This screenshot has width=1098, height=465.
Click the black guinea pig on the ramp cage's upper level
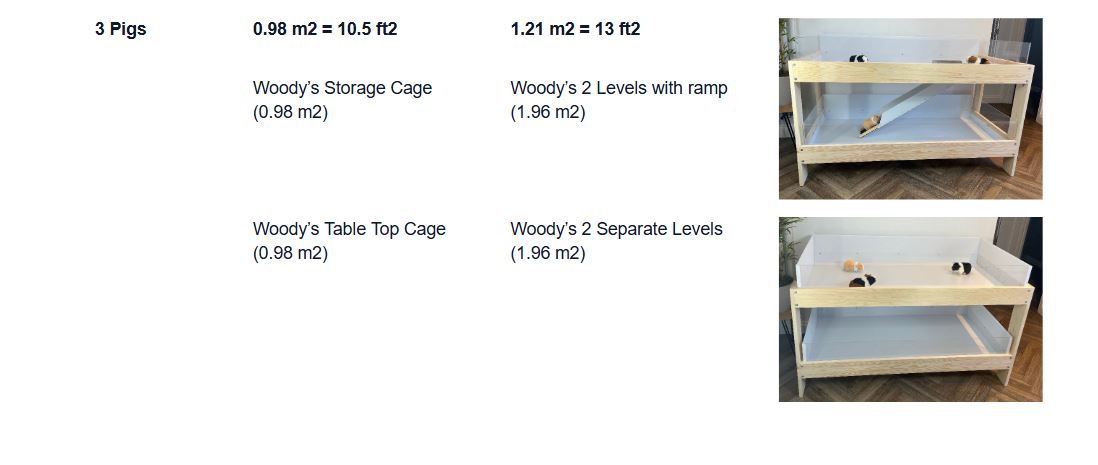click(x=859, y=59)
